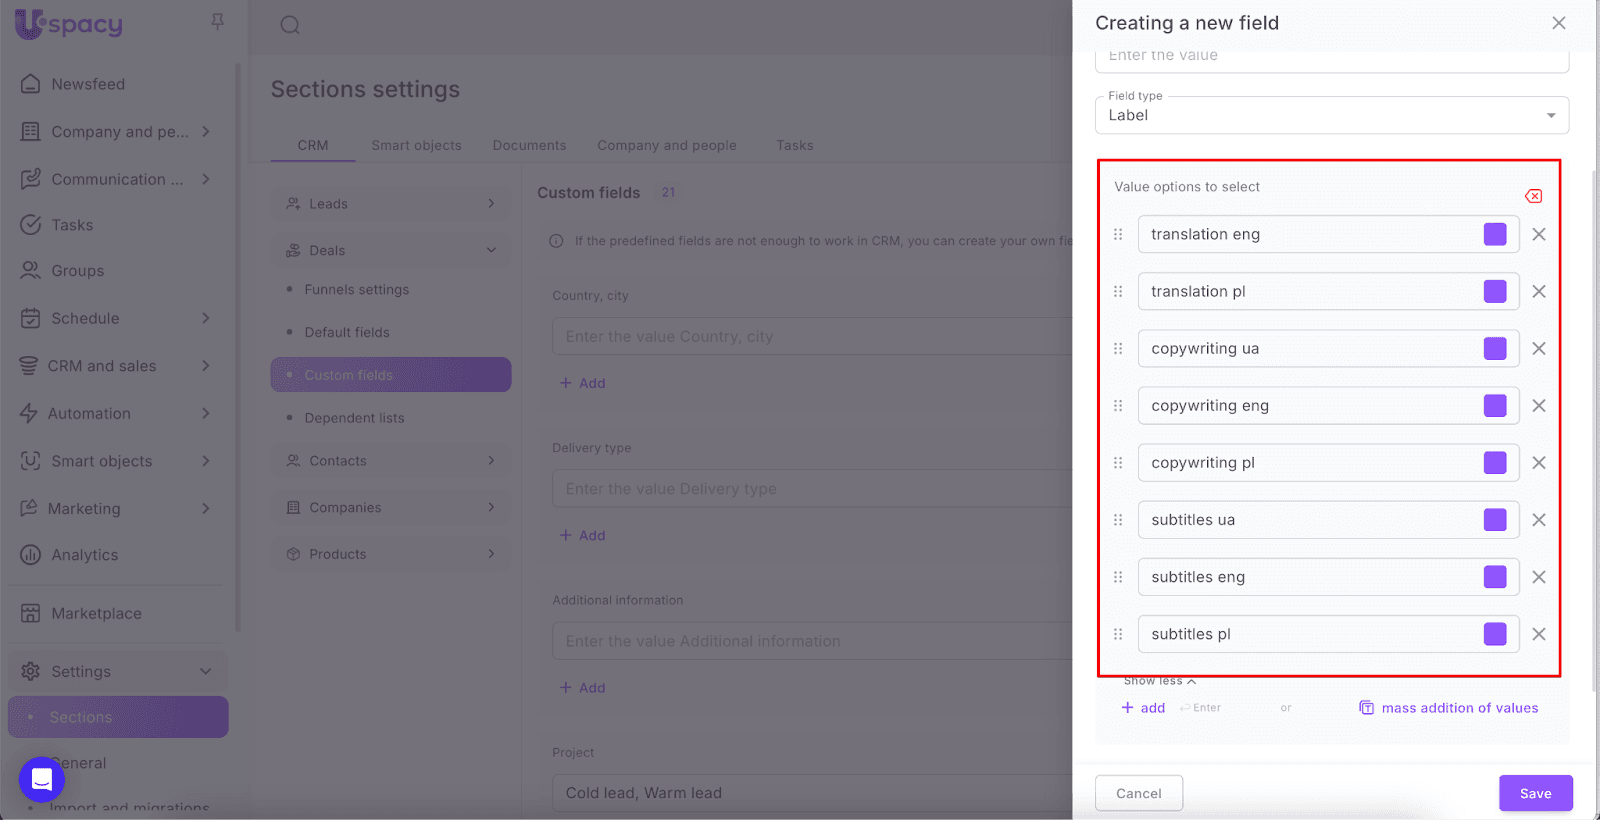Pick color for 'translation pl' label
The height and width of the screenshot is (820, 1600).
click(x=1495, y=291)
